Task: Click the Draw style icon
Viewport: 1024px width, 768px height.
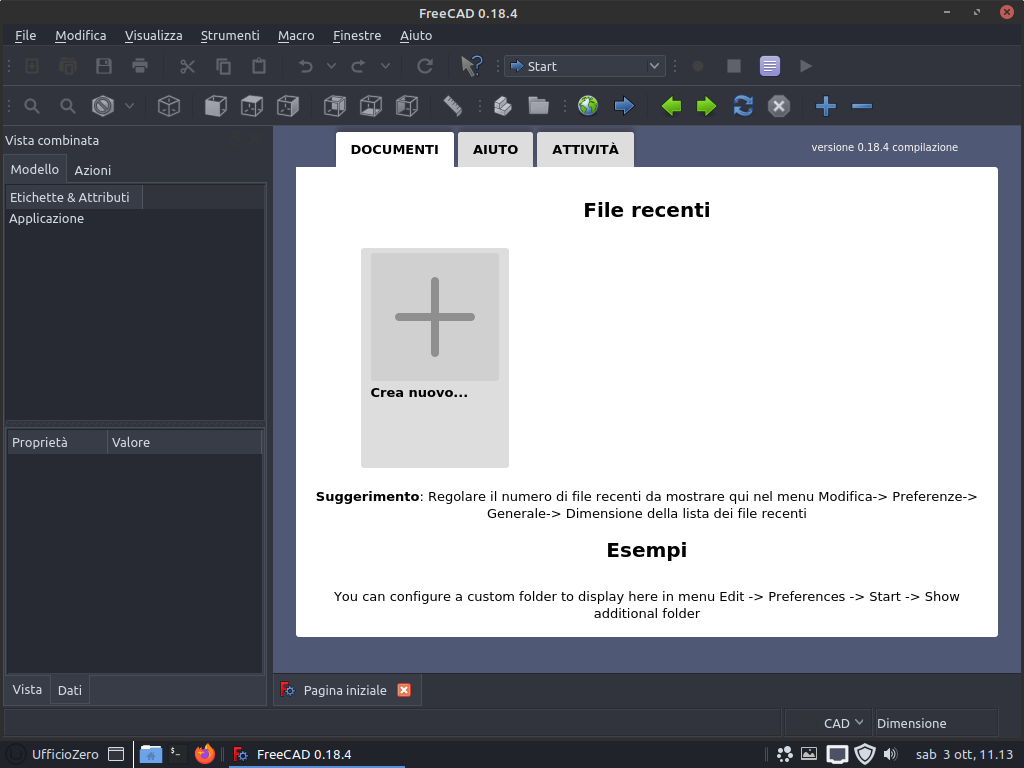Action: 103,106
